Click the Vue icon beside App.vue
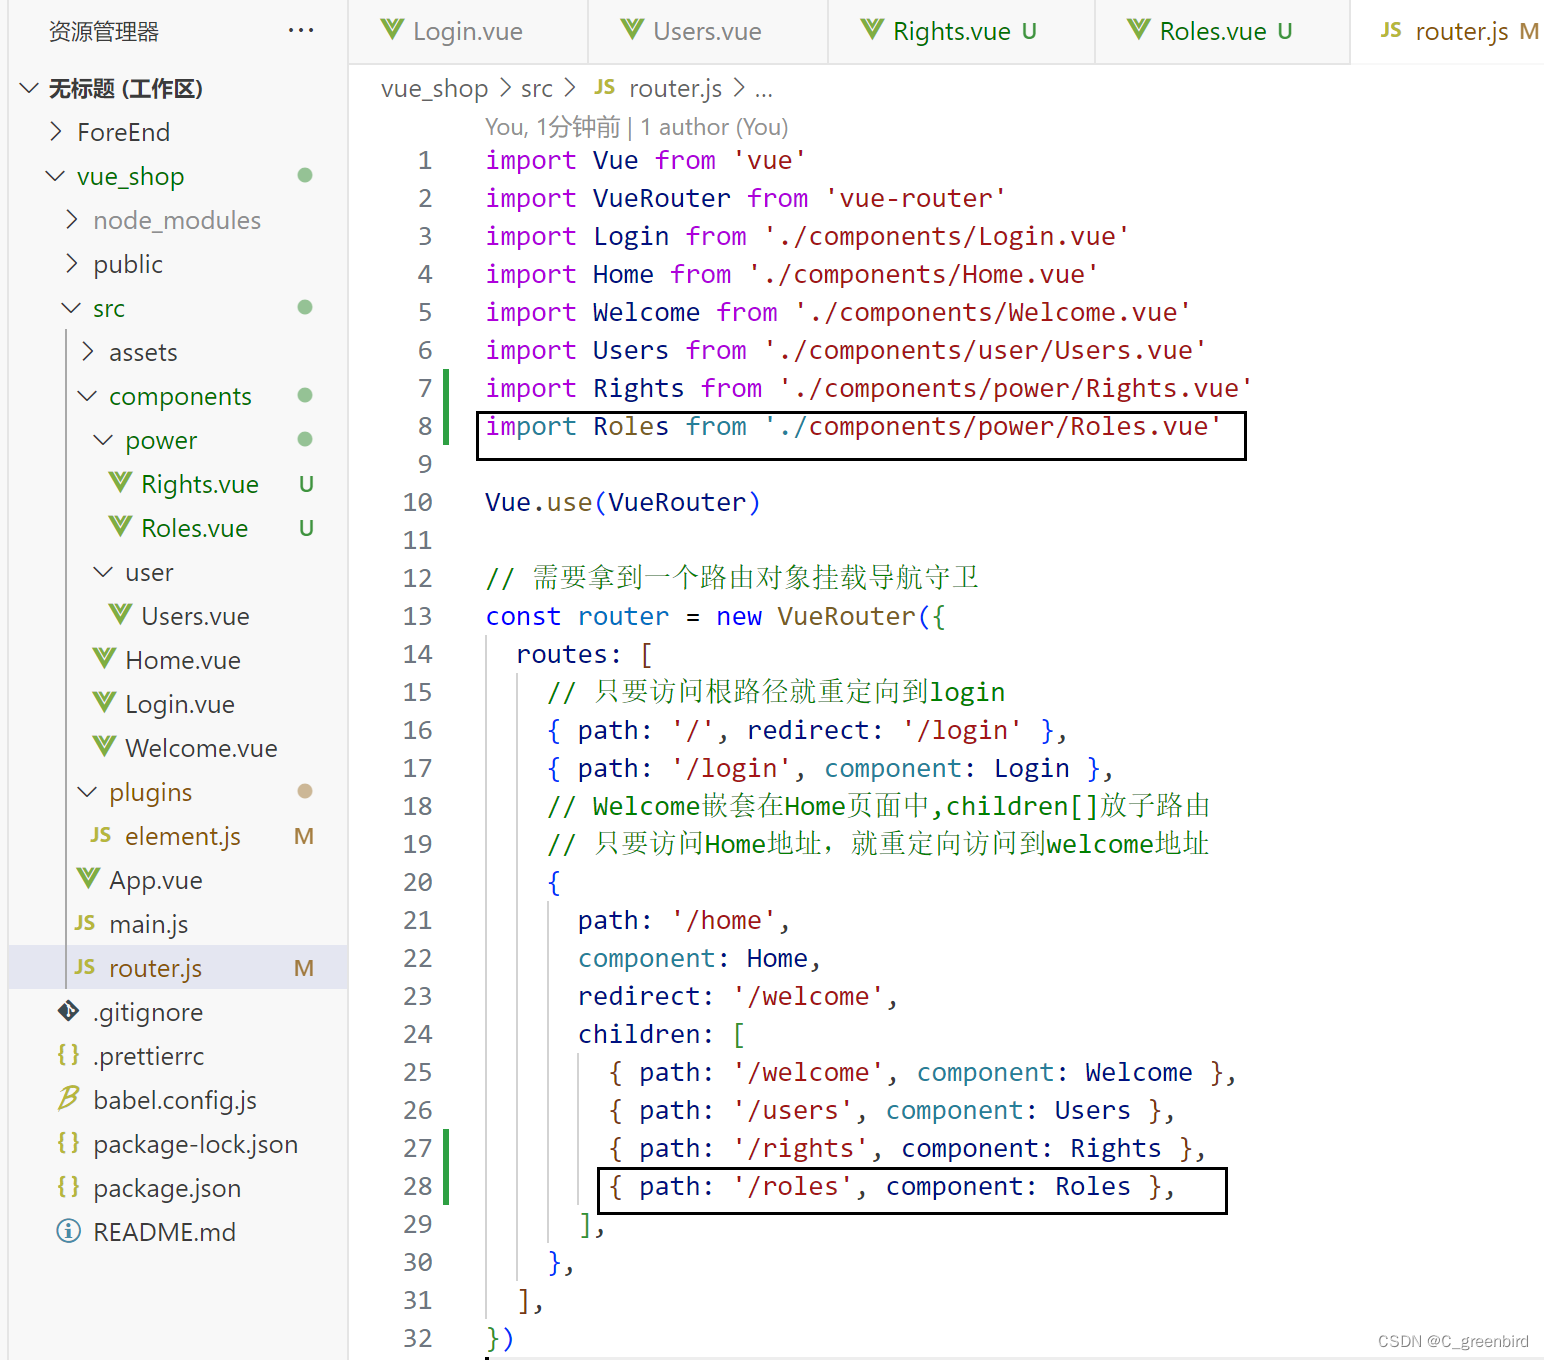This screenshot has width=1544, height=1360. coord(89,880)
